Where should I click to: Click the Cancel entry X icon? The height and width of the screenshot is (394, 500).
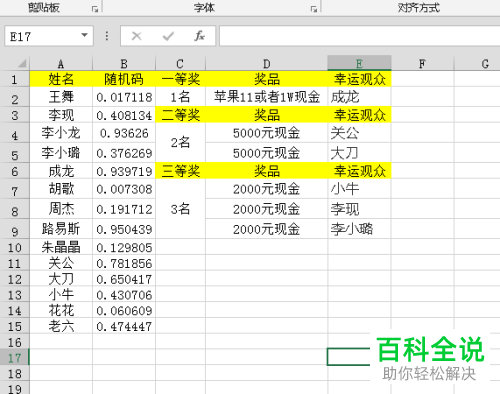136,36
